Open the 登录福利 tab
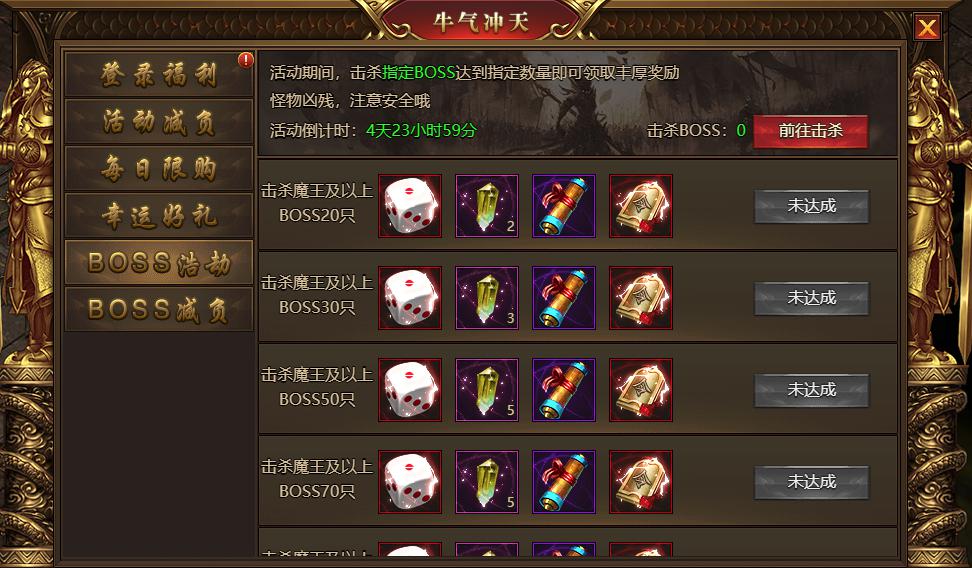Viewport: 972px width, 568px height. [159, 74]
